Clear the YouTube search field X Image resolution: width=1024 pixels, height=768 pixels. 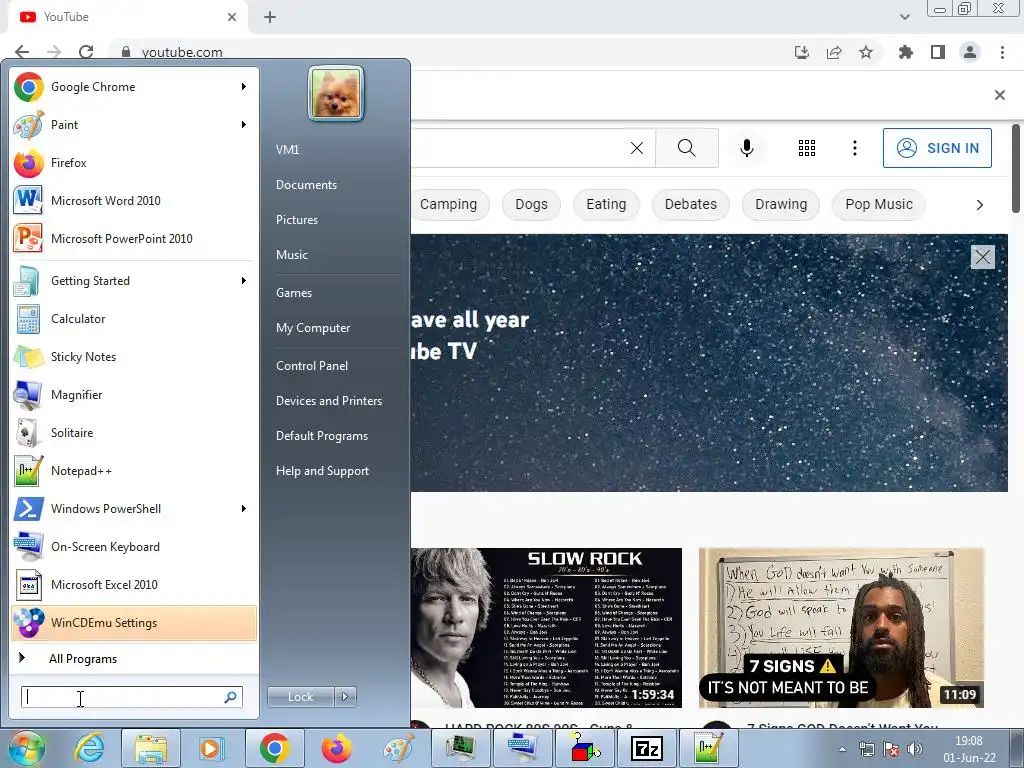[637, 148]
